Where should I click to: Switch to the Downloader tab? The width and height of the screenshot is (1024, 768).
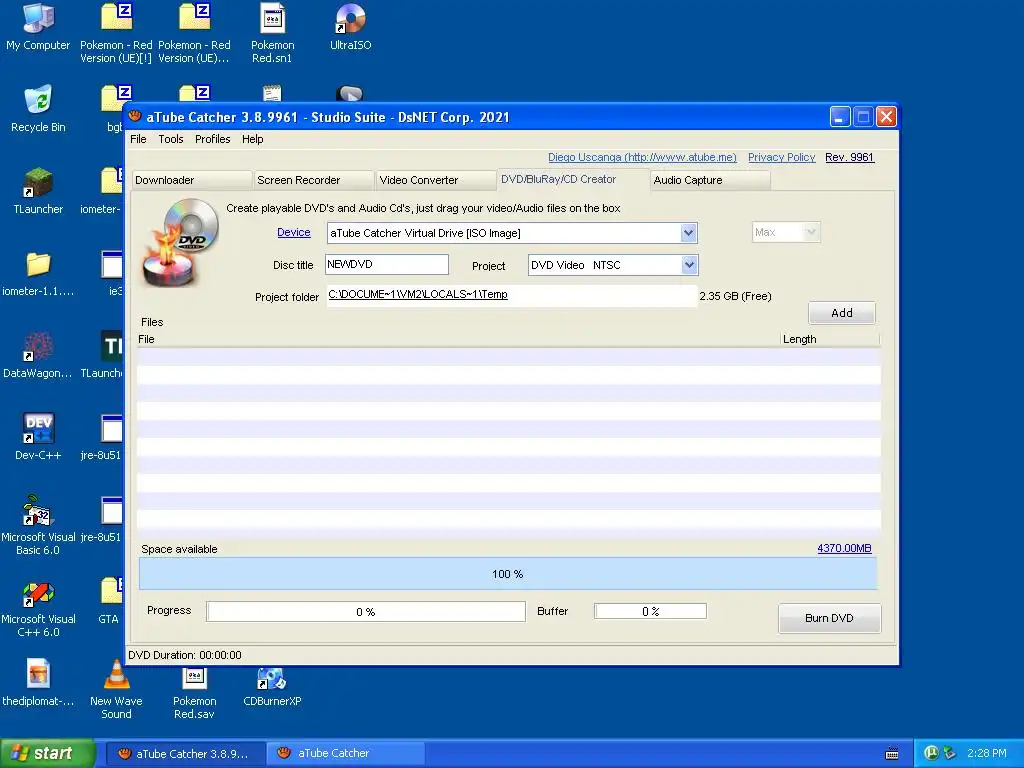(192, 180)
